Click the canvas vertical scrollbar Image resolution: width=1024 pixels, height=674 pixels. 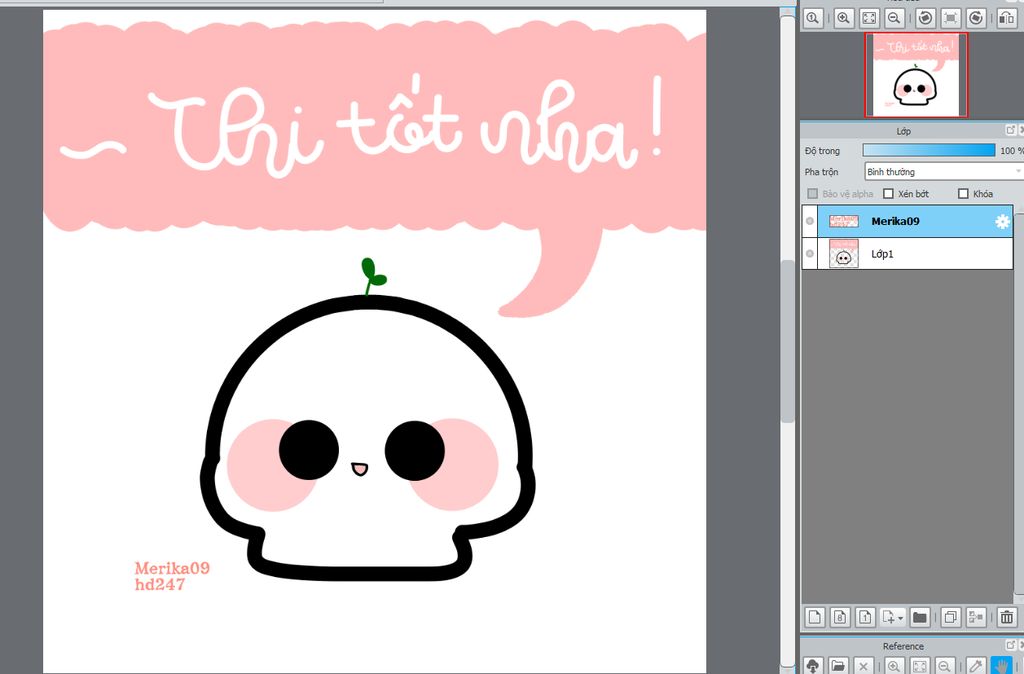click(788, 341)
